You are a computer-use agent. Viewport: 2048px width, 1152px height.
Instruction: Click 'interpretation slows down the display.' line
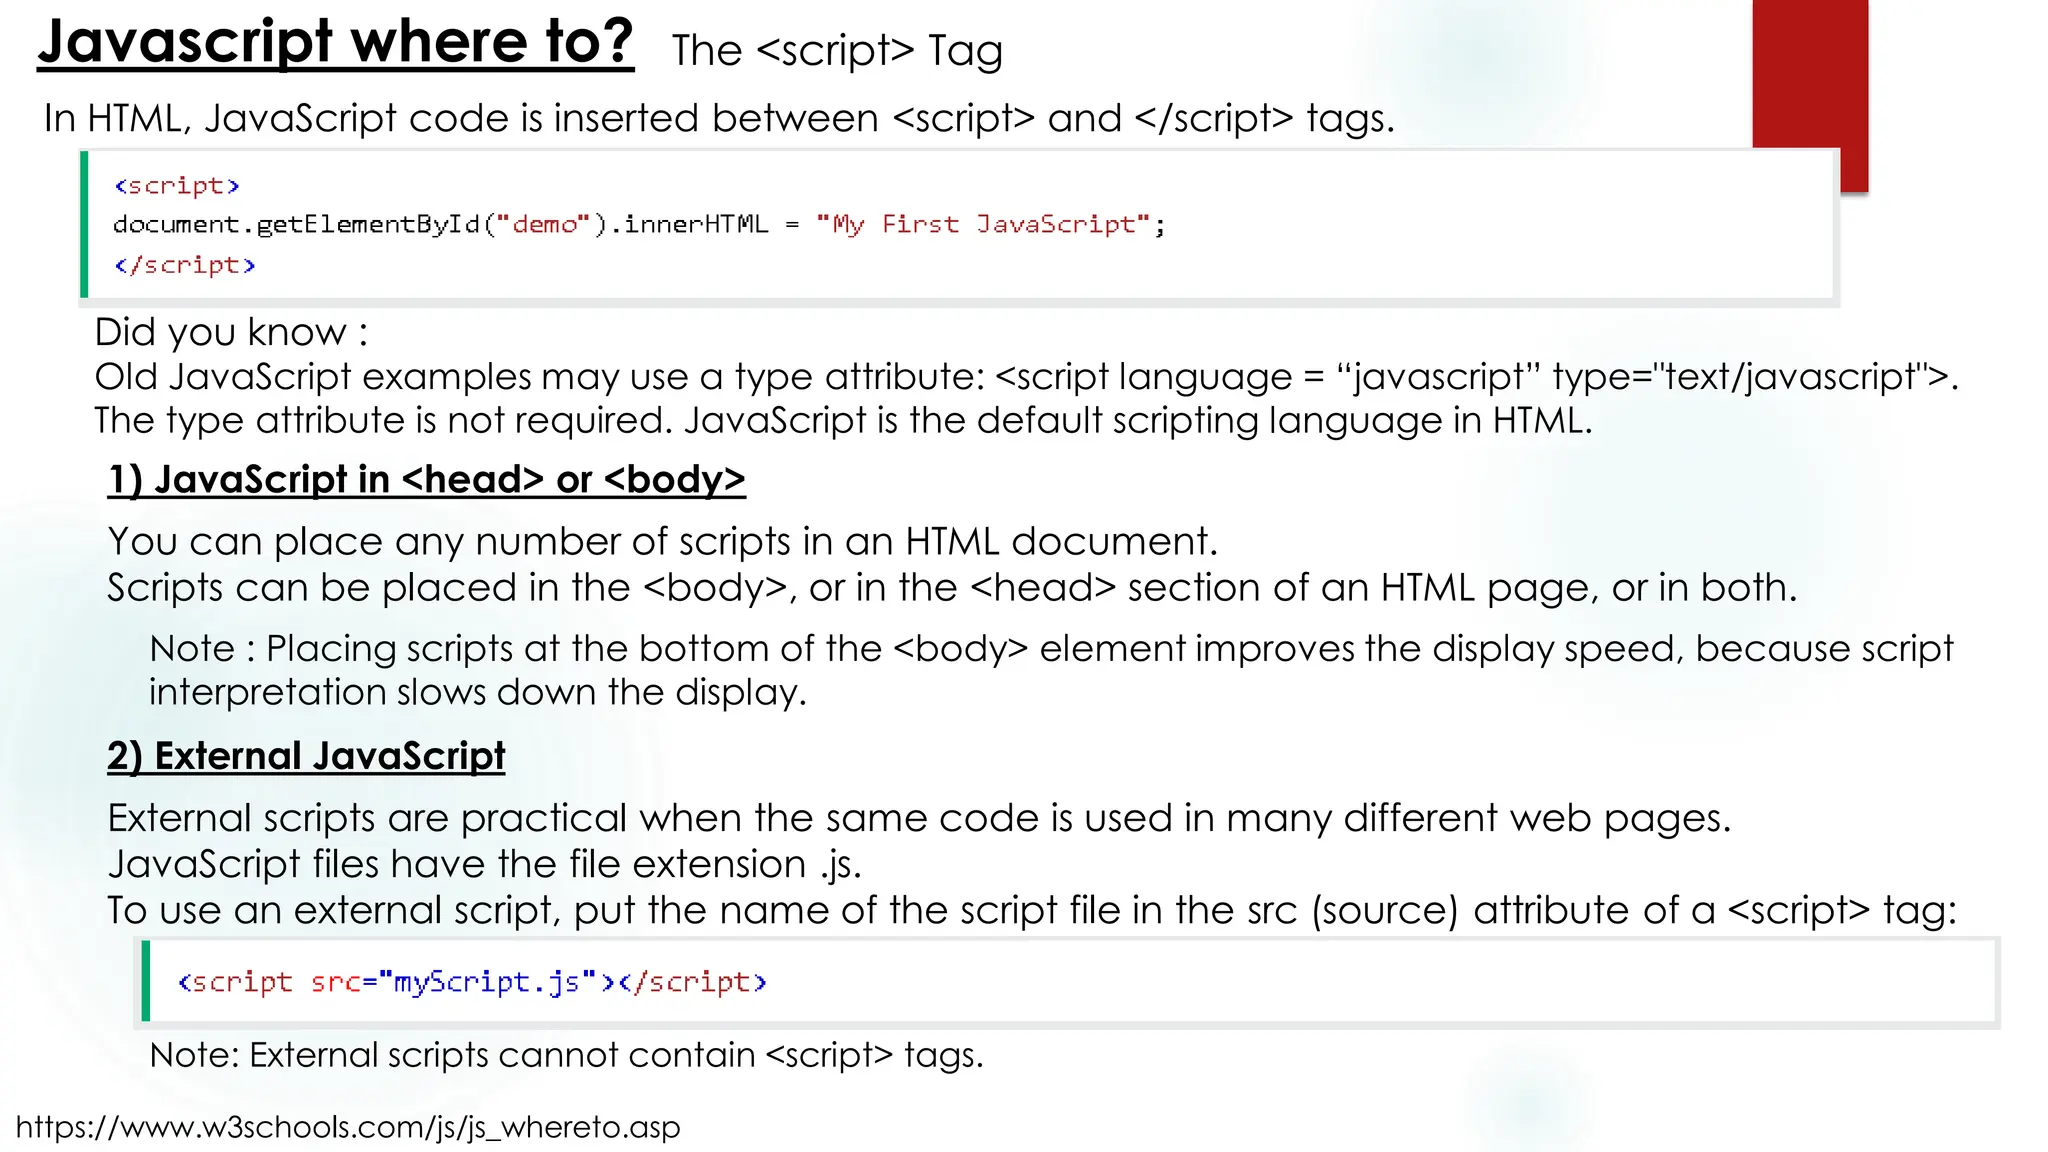478,692
